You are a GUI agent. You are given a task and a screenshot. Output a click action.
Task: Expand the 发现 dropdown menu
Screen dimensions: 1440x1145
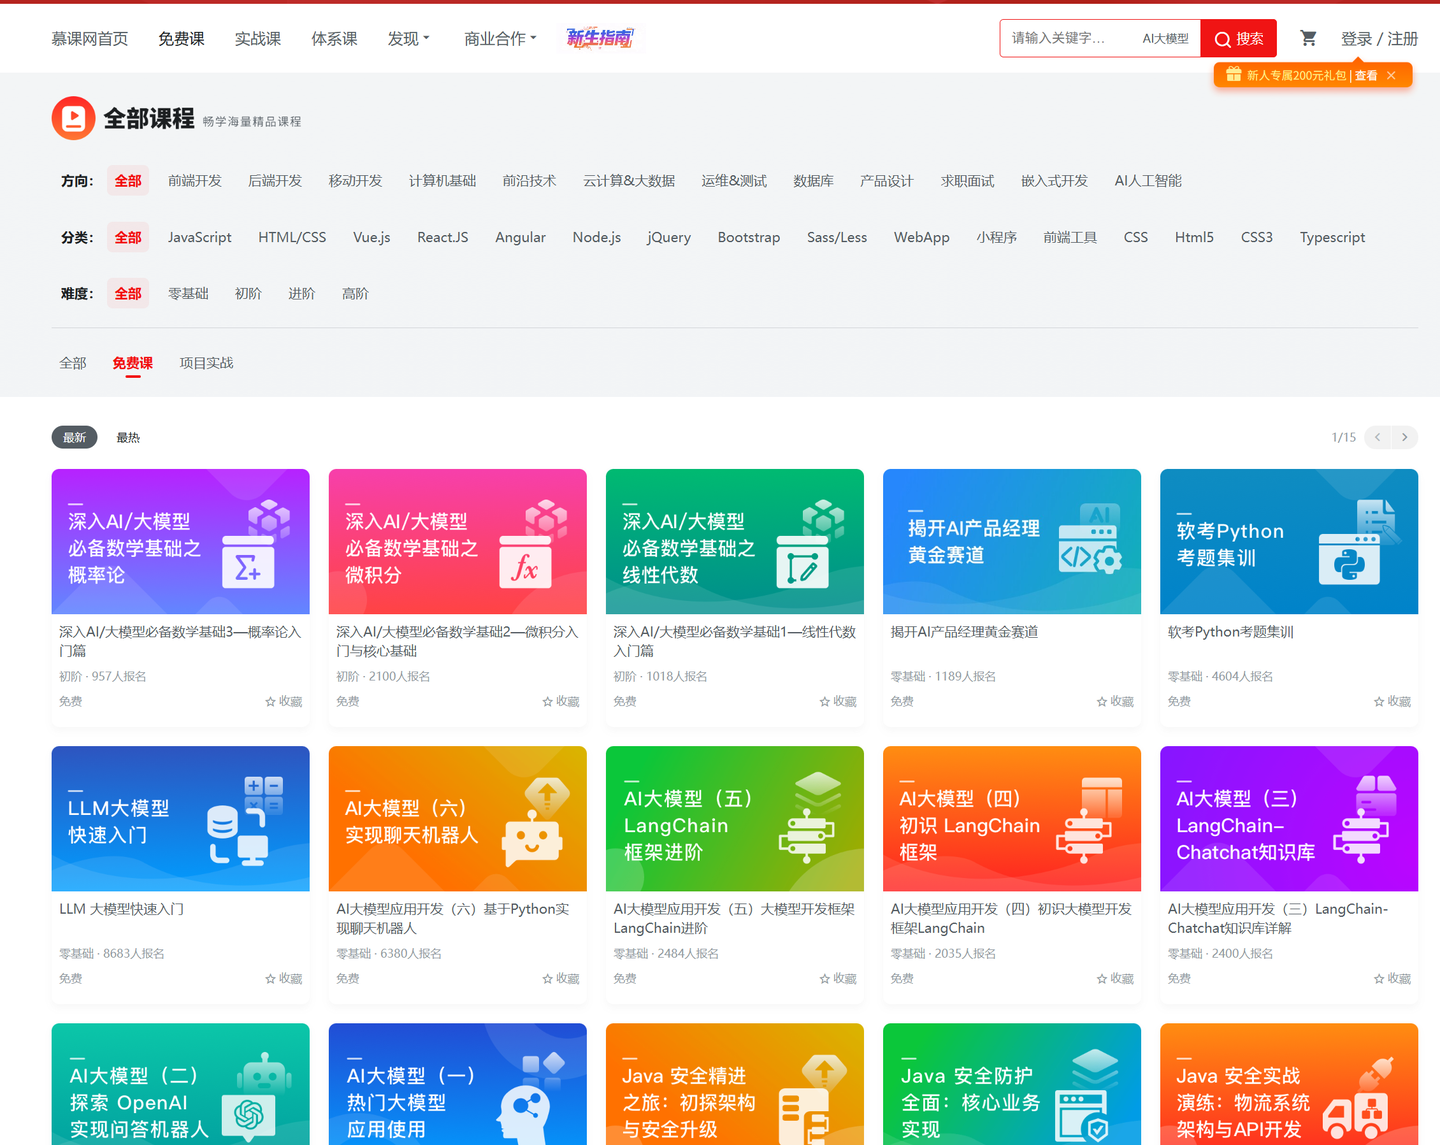tap(409, 38)
